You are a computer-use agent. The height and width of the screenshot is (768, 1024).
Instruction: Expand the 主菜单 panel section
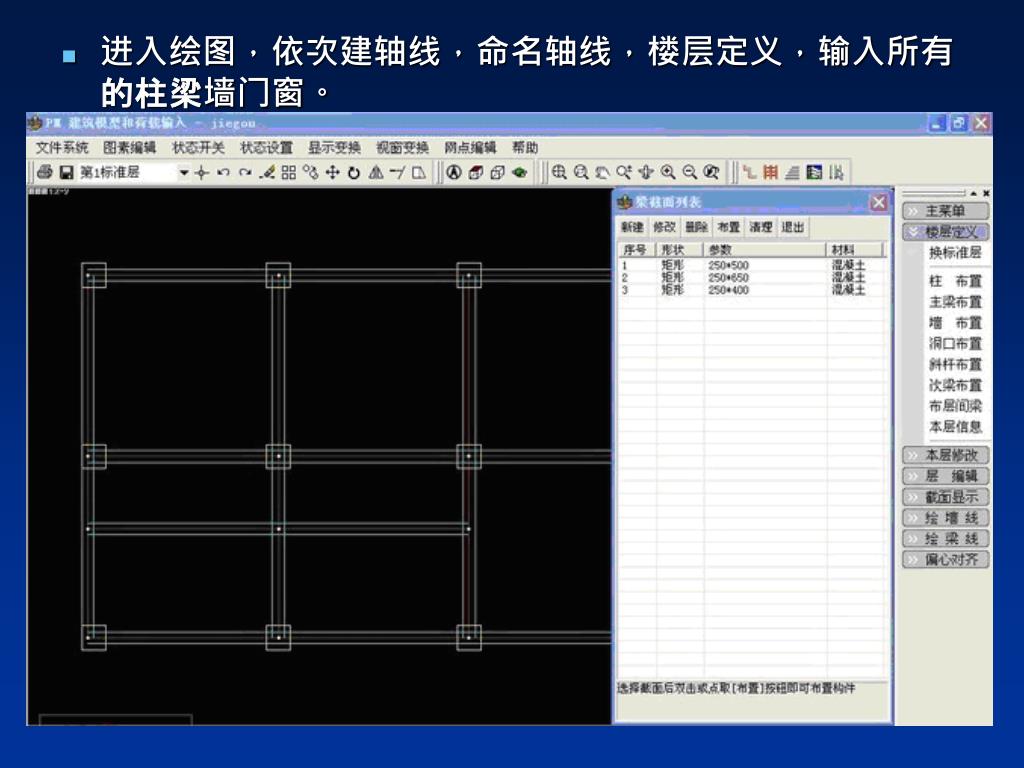(946, 211)
